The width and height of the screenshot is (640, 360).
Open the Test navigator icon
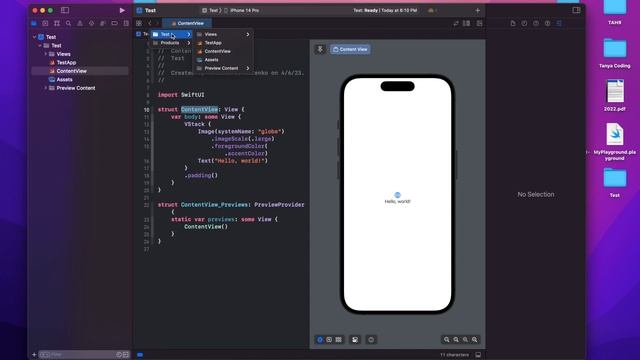pos(91,24)
